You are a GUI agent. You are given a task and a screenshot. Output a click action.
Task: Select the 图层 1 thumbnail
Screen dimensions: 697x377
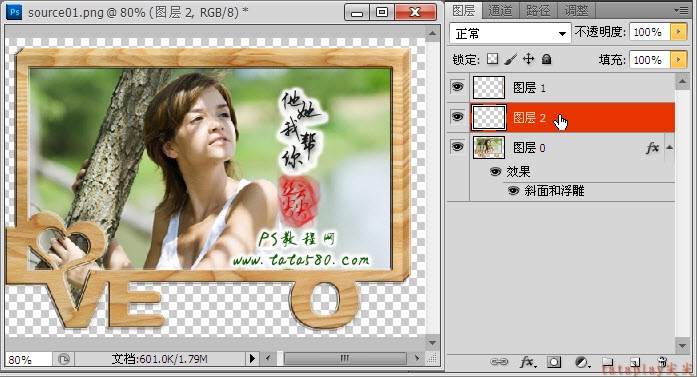pos(489,87)
